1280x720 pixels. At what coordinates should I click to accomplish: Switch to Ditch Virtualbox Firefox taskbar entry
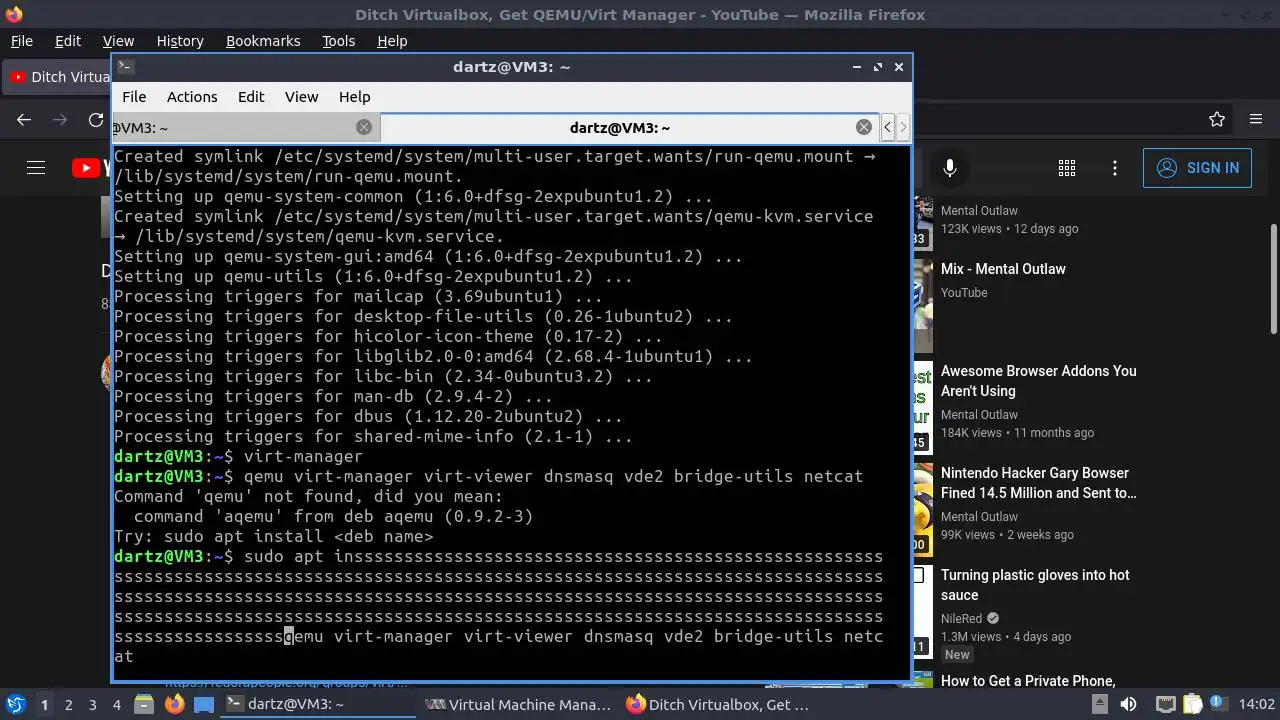[x=720, y=705]
